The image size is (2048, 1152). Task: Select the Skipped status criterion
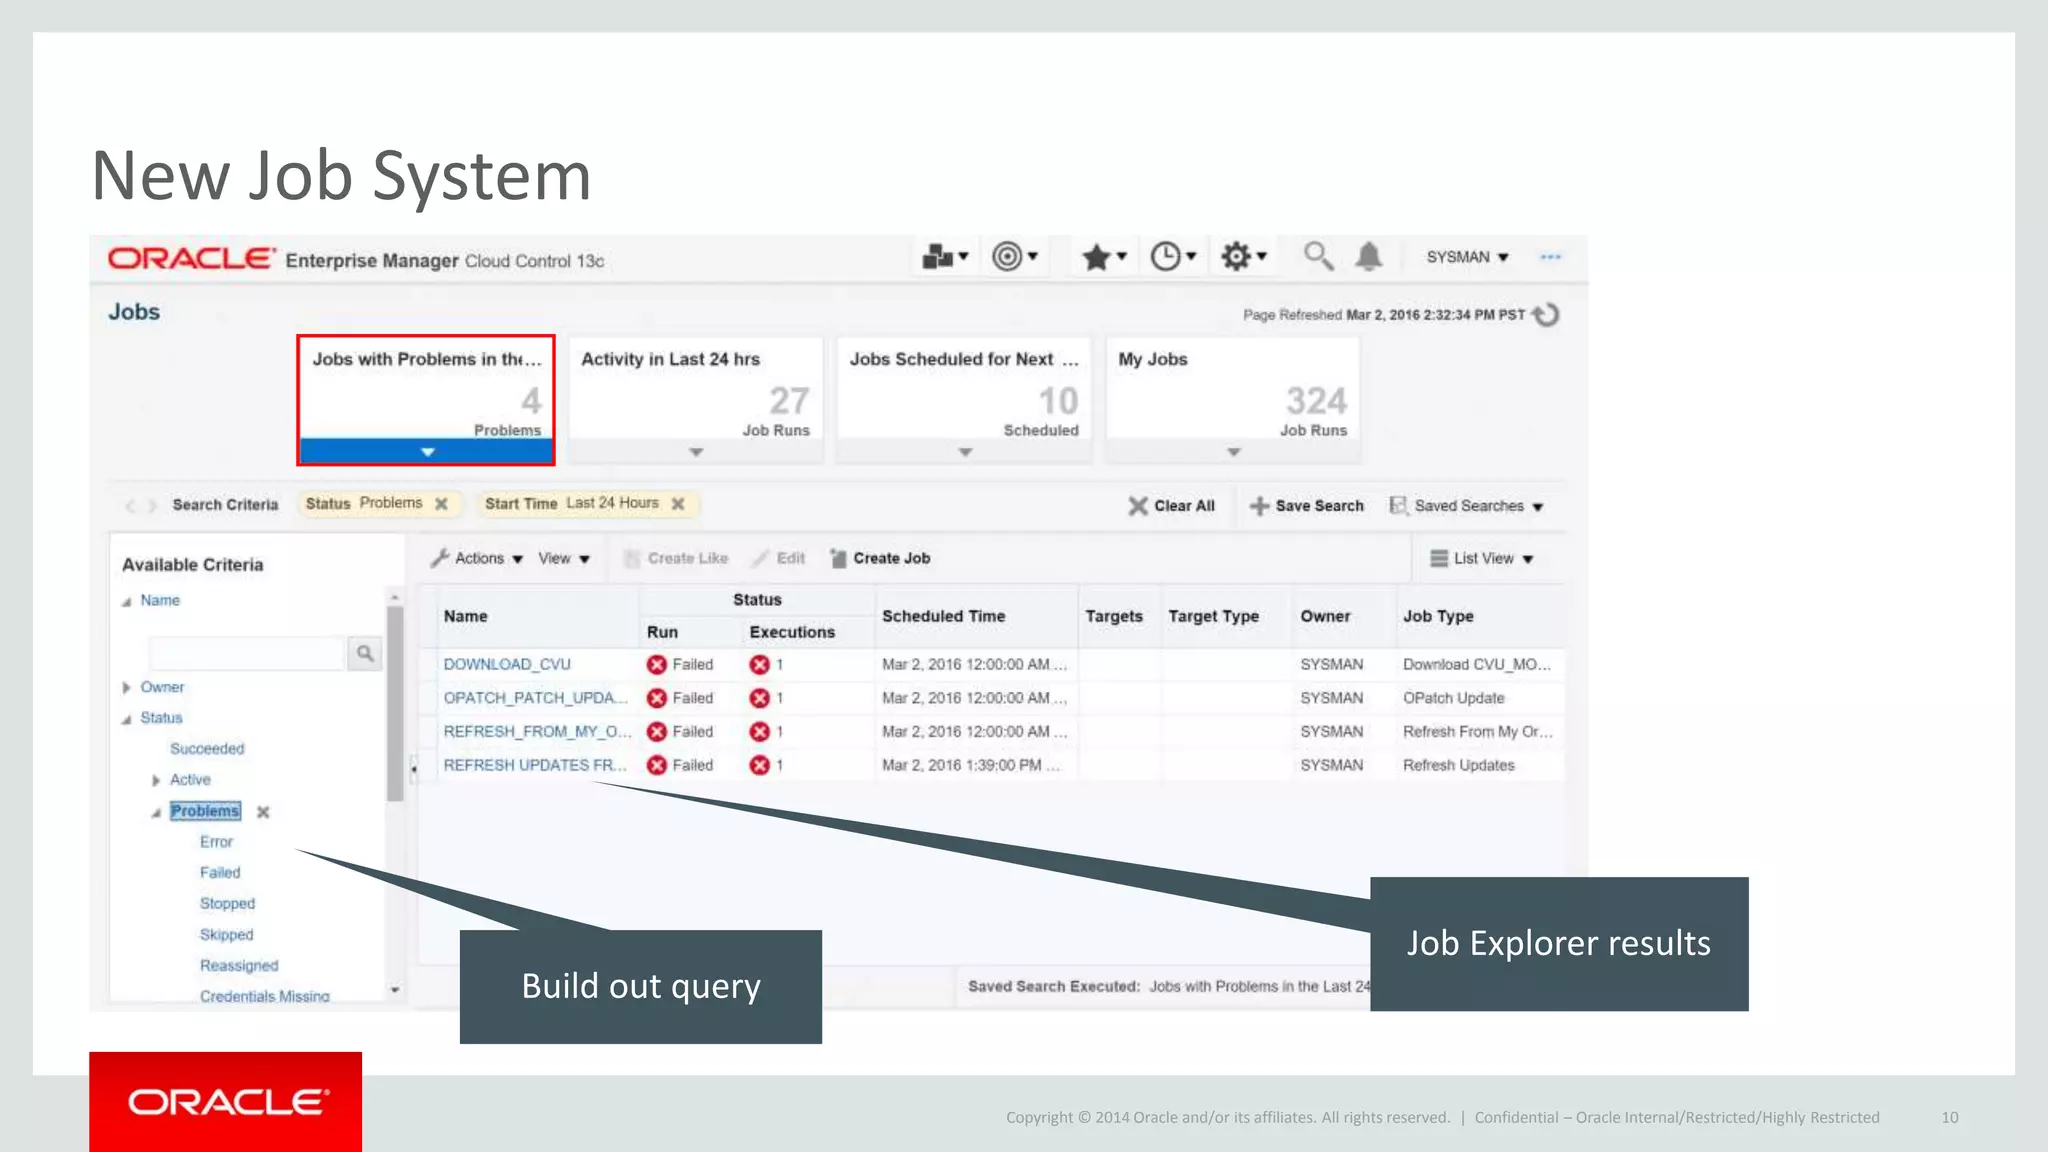click(226, 935)
